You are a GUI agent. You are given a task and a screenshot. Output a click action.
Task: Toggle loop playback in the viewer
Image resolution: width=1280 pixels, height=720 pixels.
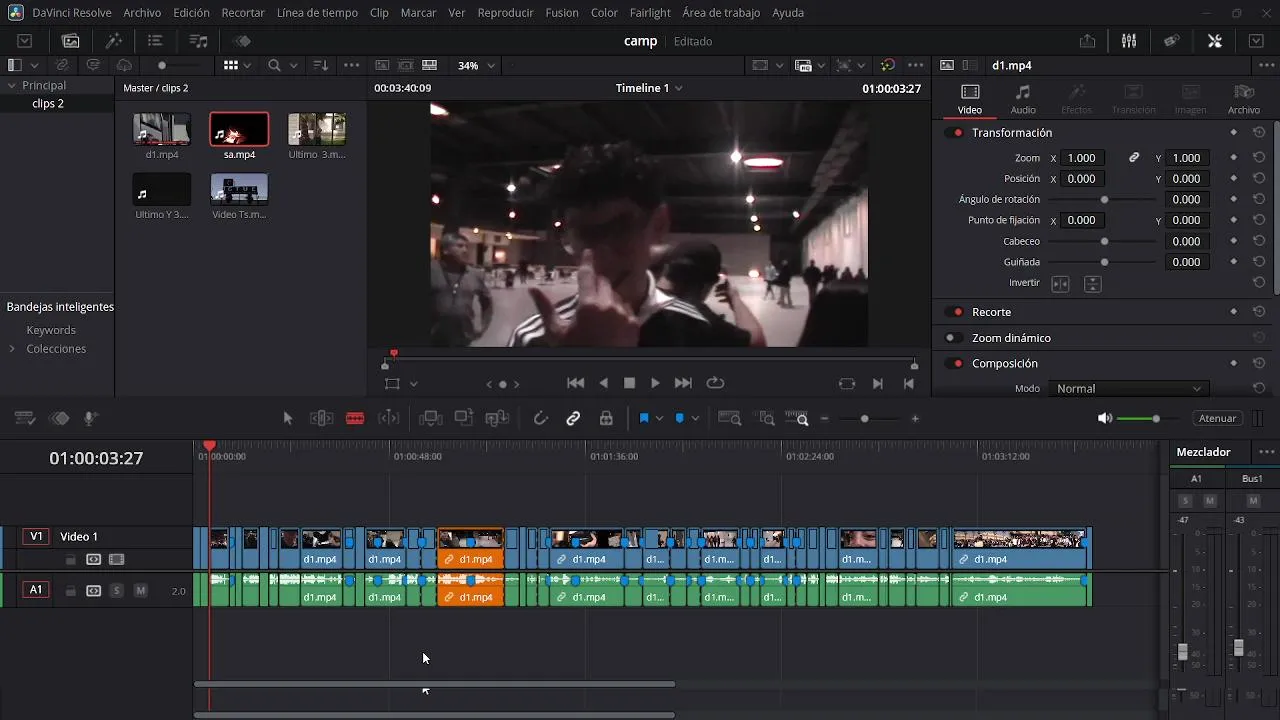click(x=715, y=383)
